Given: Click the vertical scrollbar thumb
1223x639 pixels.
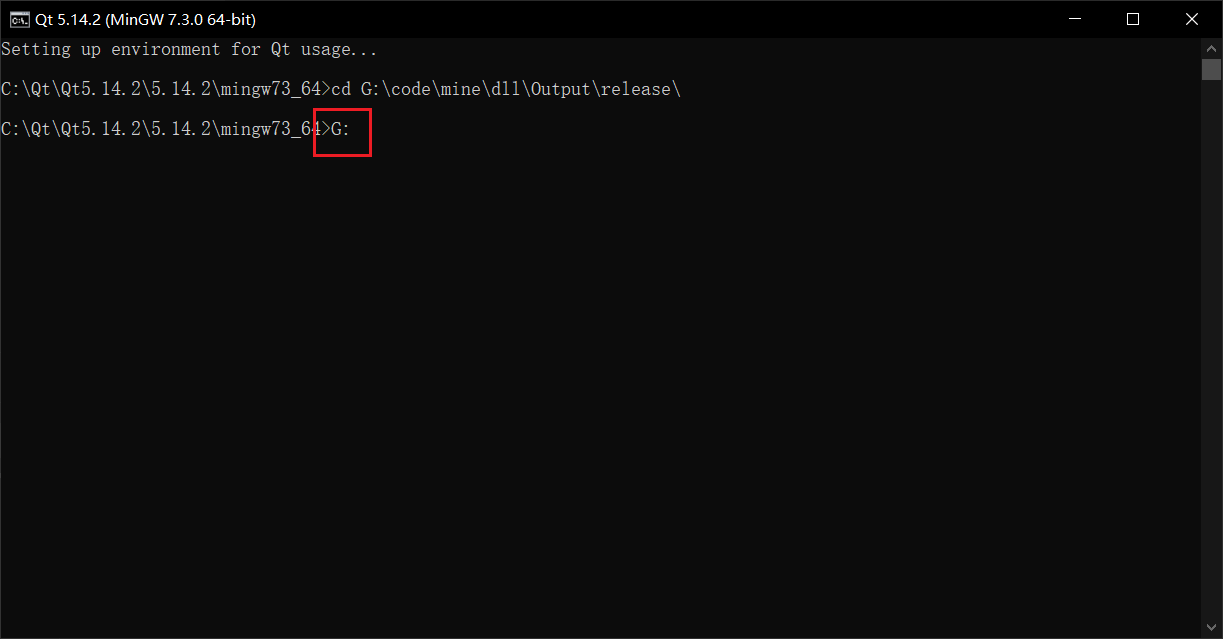Looking at the screenshot, I should click(1211, 69).
